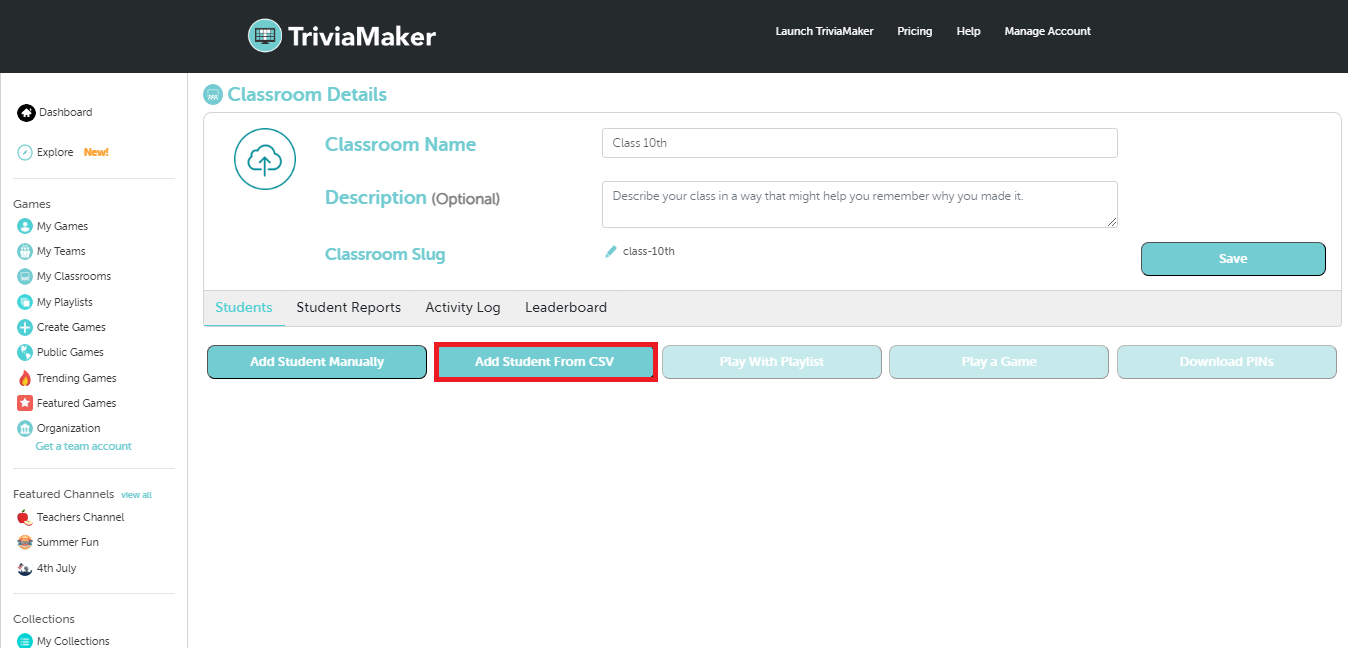Click the 'Get a team account' link
Viewport: 1348px width, 648px height.
84,446
